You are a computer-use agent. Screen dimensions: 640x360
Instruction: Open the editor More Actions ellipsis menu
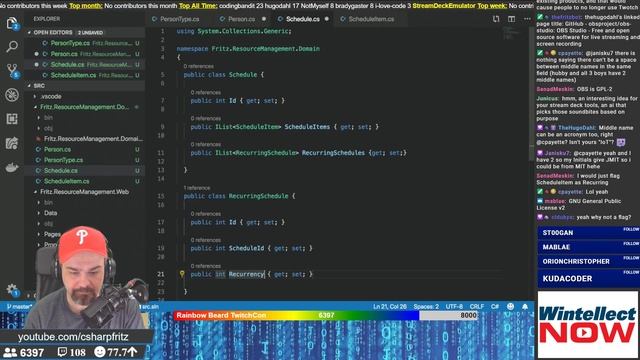(x=527, y=19)
